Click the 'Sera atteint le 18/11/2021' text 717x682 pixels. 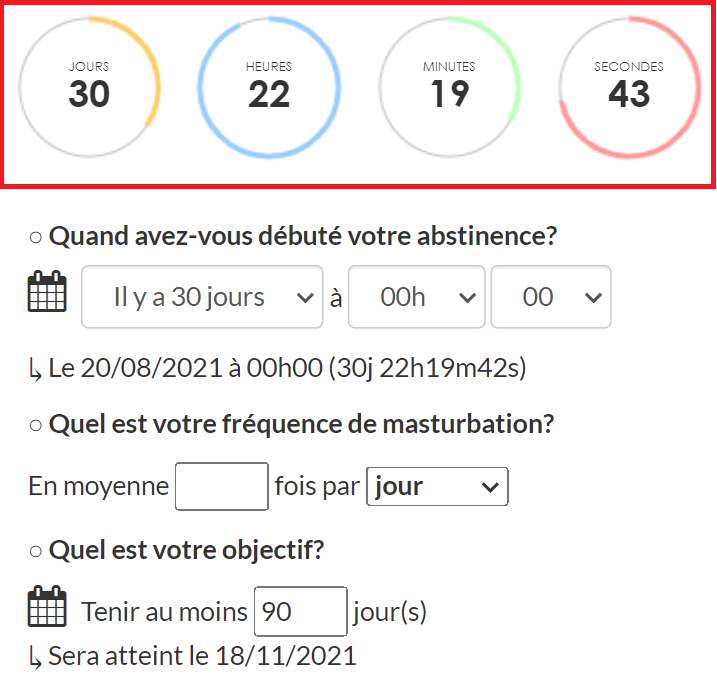202,656
